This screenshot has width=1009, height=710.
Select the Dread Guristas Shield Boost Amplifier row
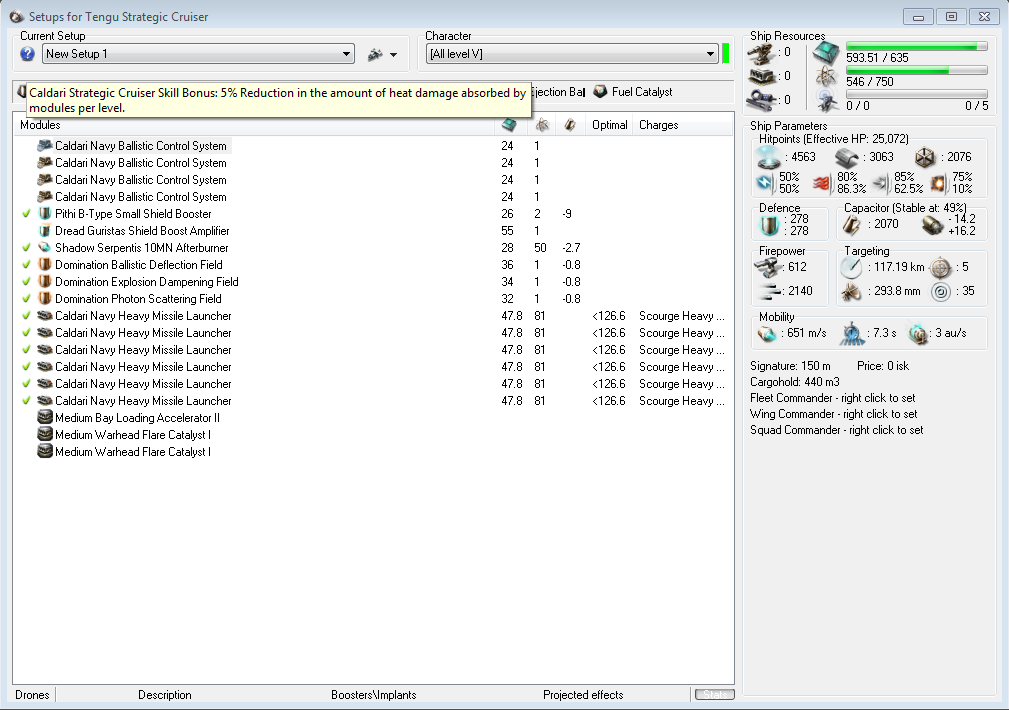coord(373,230)
